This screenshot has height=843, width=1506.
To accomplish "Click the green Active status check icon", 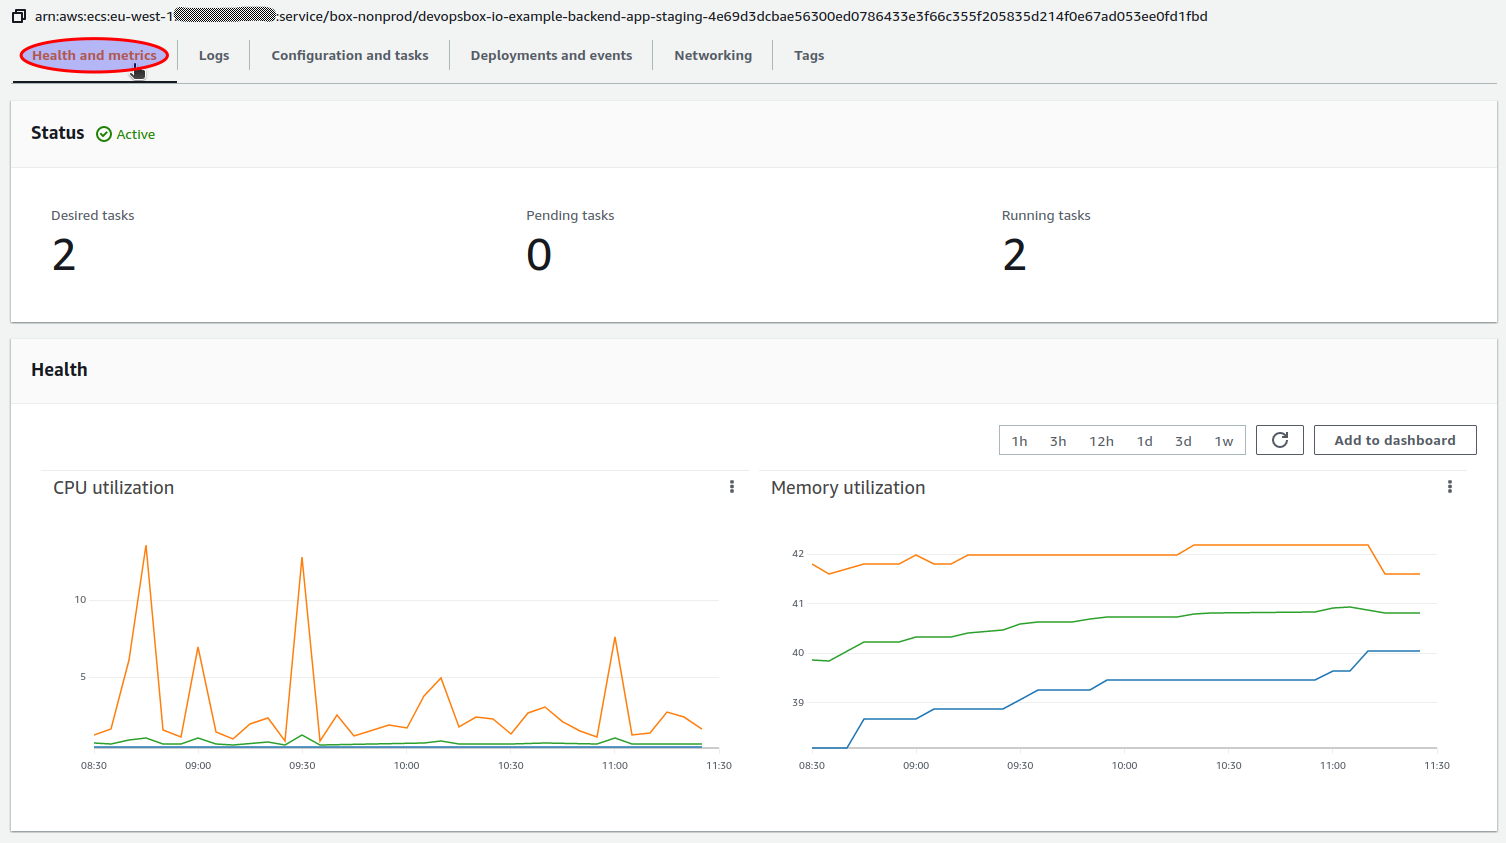I will point(103,133).
